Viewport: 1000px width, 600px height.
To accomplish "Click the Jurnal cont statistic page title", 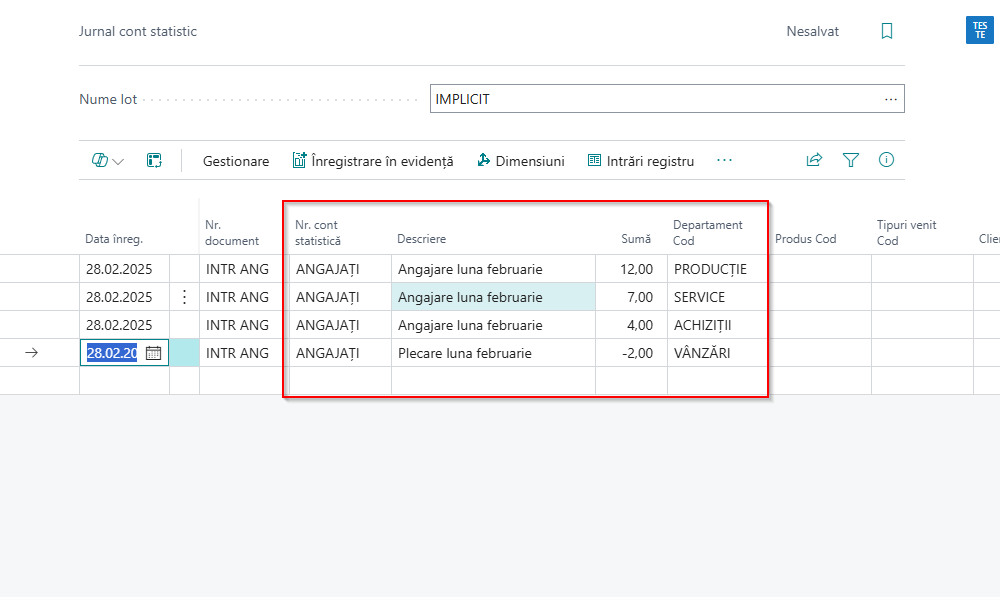I will click(138, 31).
